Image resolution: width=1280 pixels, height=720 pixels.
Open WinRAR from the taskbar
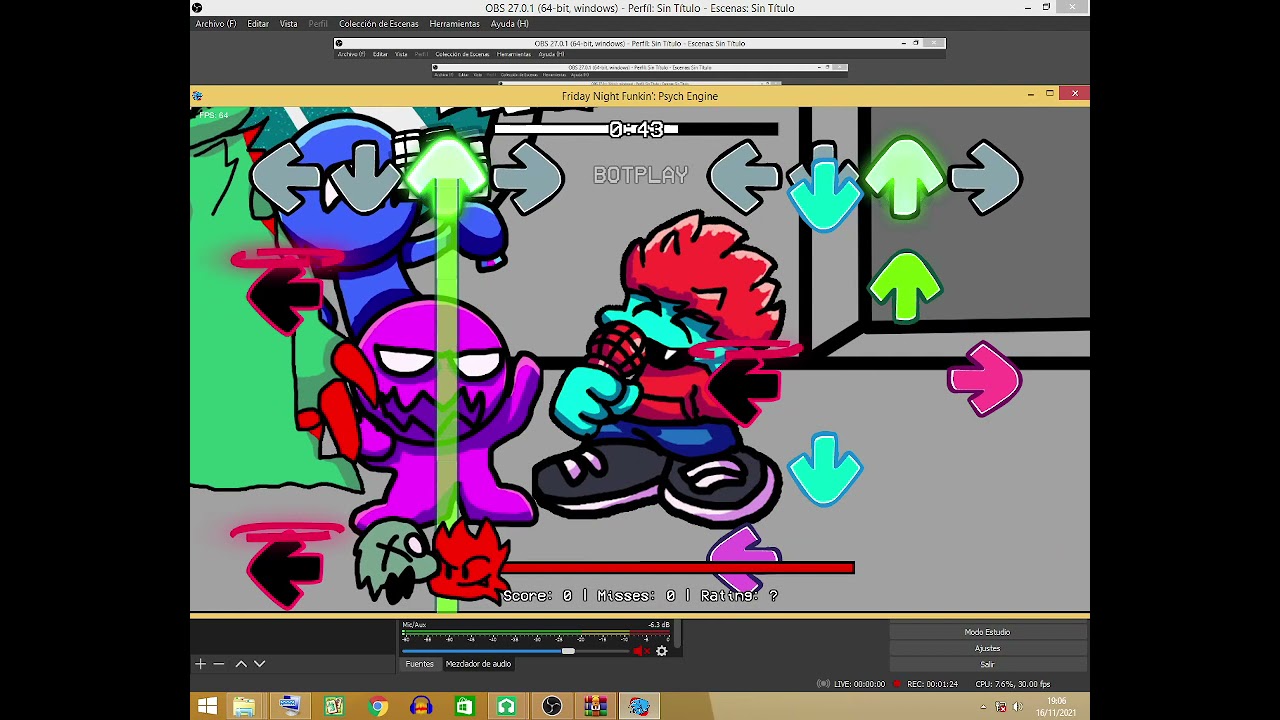(x=595, y=706)
